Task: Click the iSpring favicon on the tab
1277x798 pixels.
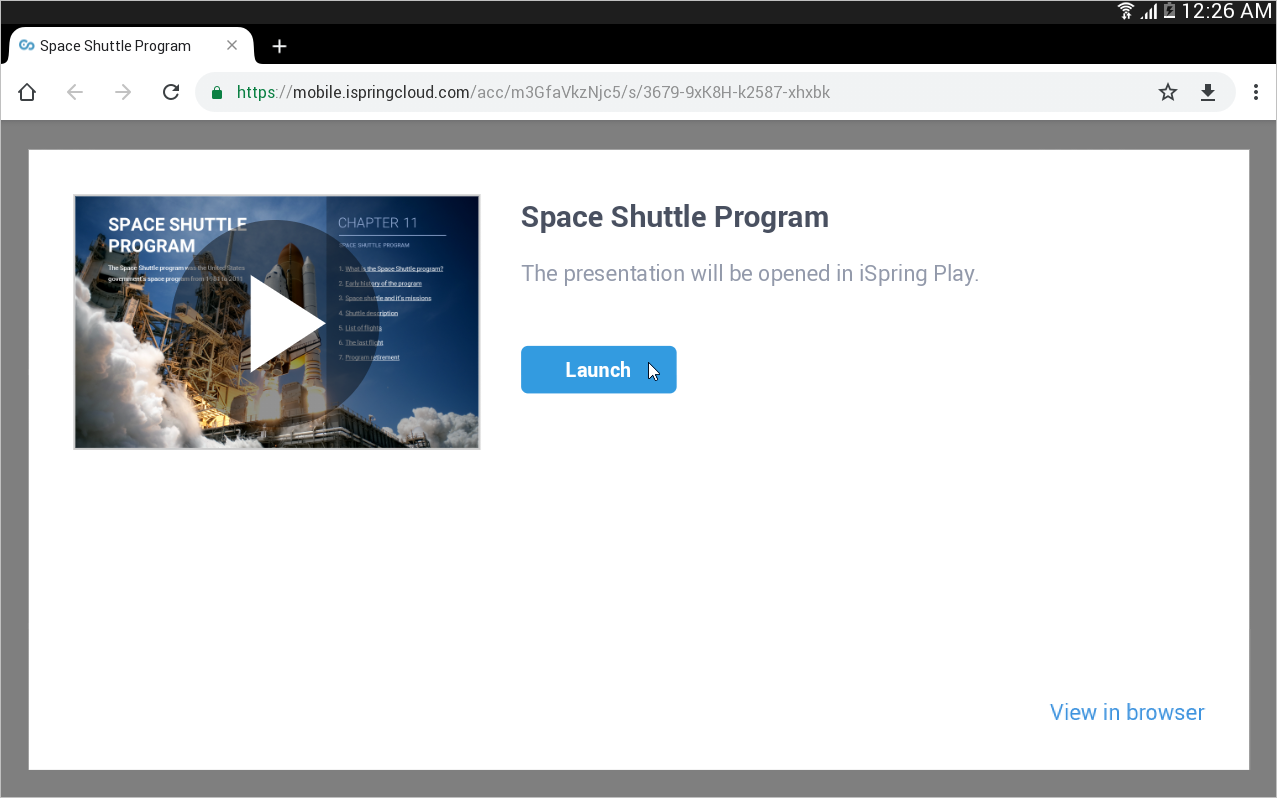Action: click(27, 46)
